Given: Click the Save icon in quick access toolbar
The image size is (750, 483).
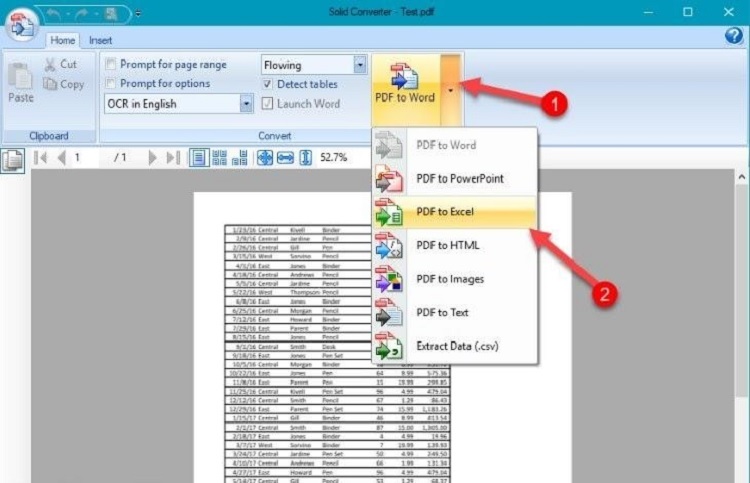Looking at the screenshot, I should [111, 14].
